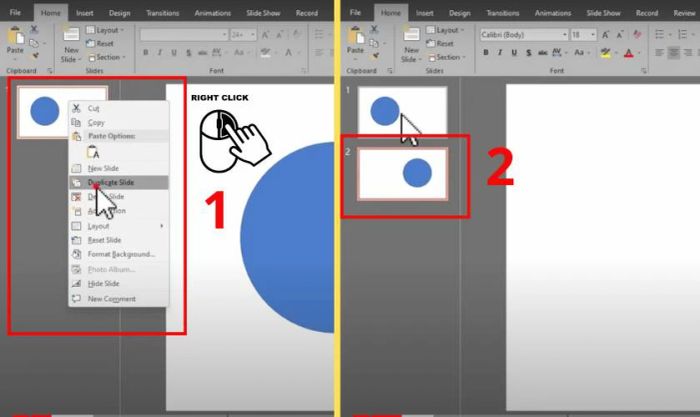This screenshot has height=417, width=700.
Task: Select Cut in the context menu
Action: pyautogui.click(x=119, y=108)
